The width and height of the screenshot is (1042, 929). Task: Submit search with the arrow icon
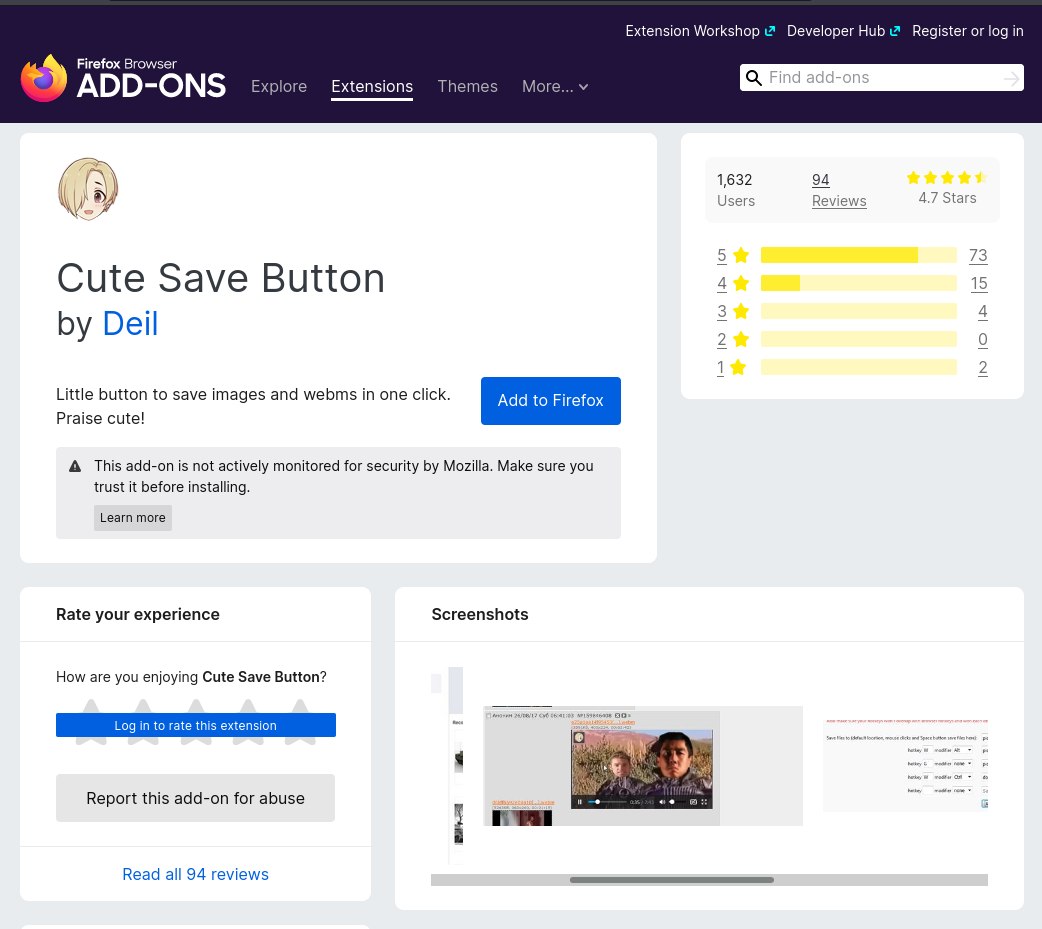tap(1011, 78)
